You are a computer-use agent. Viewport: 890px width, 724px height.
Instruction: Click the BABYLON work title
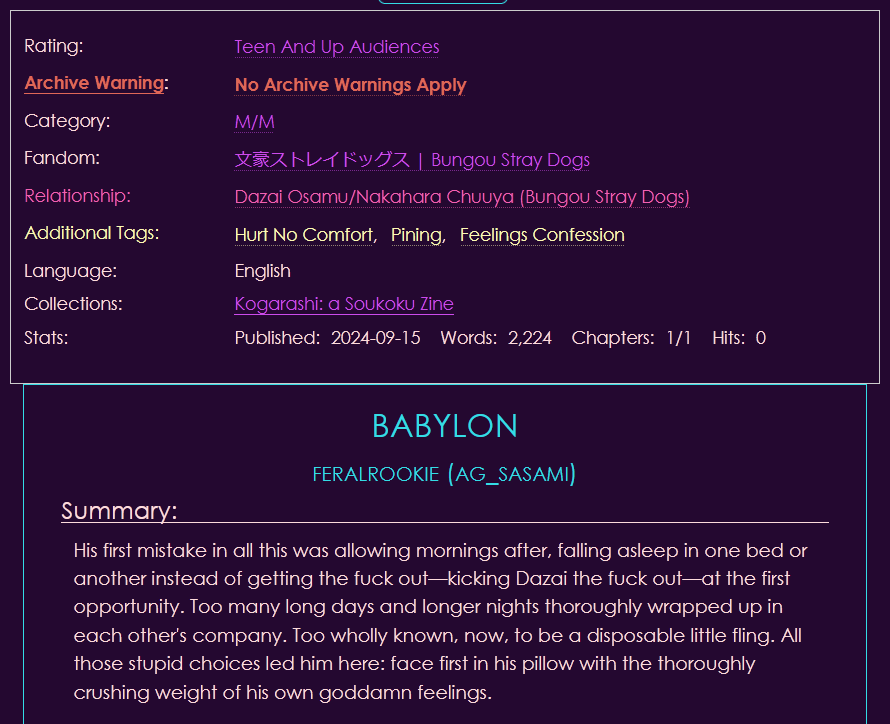point(444,426)
